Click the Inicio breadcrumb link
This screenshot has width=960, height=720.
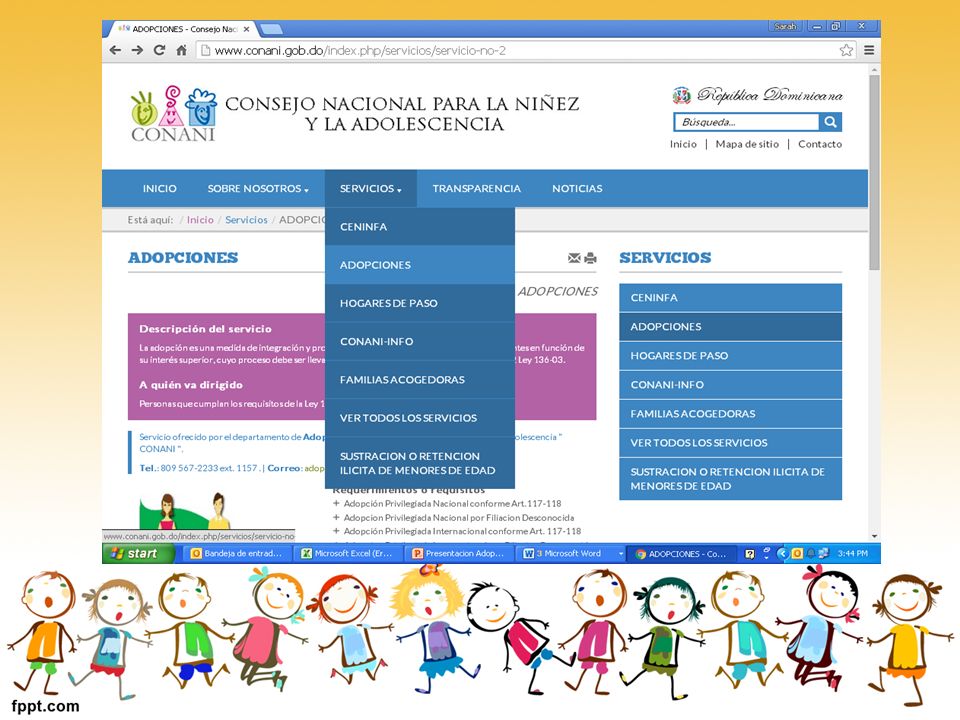200,220
